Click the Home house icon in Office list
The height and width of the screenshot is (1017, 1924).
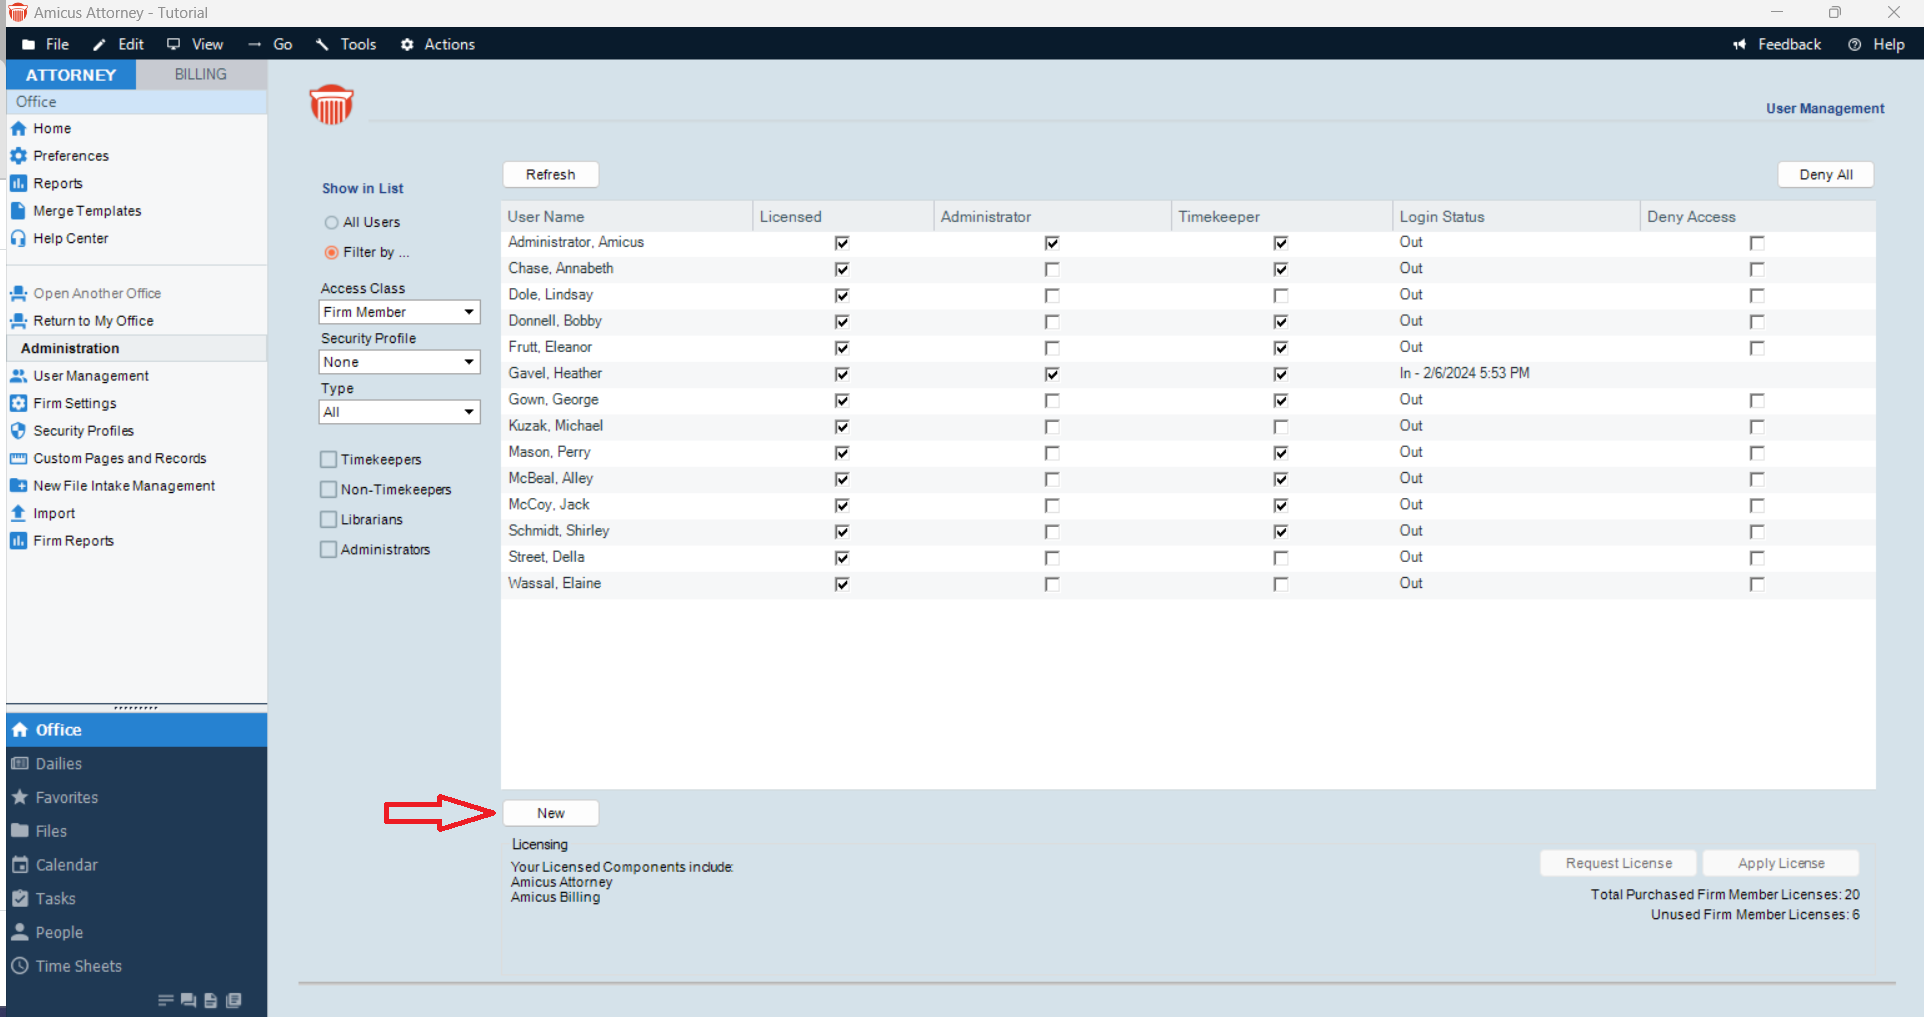pos(18,129)
